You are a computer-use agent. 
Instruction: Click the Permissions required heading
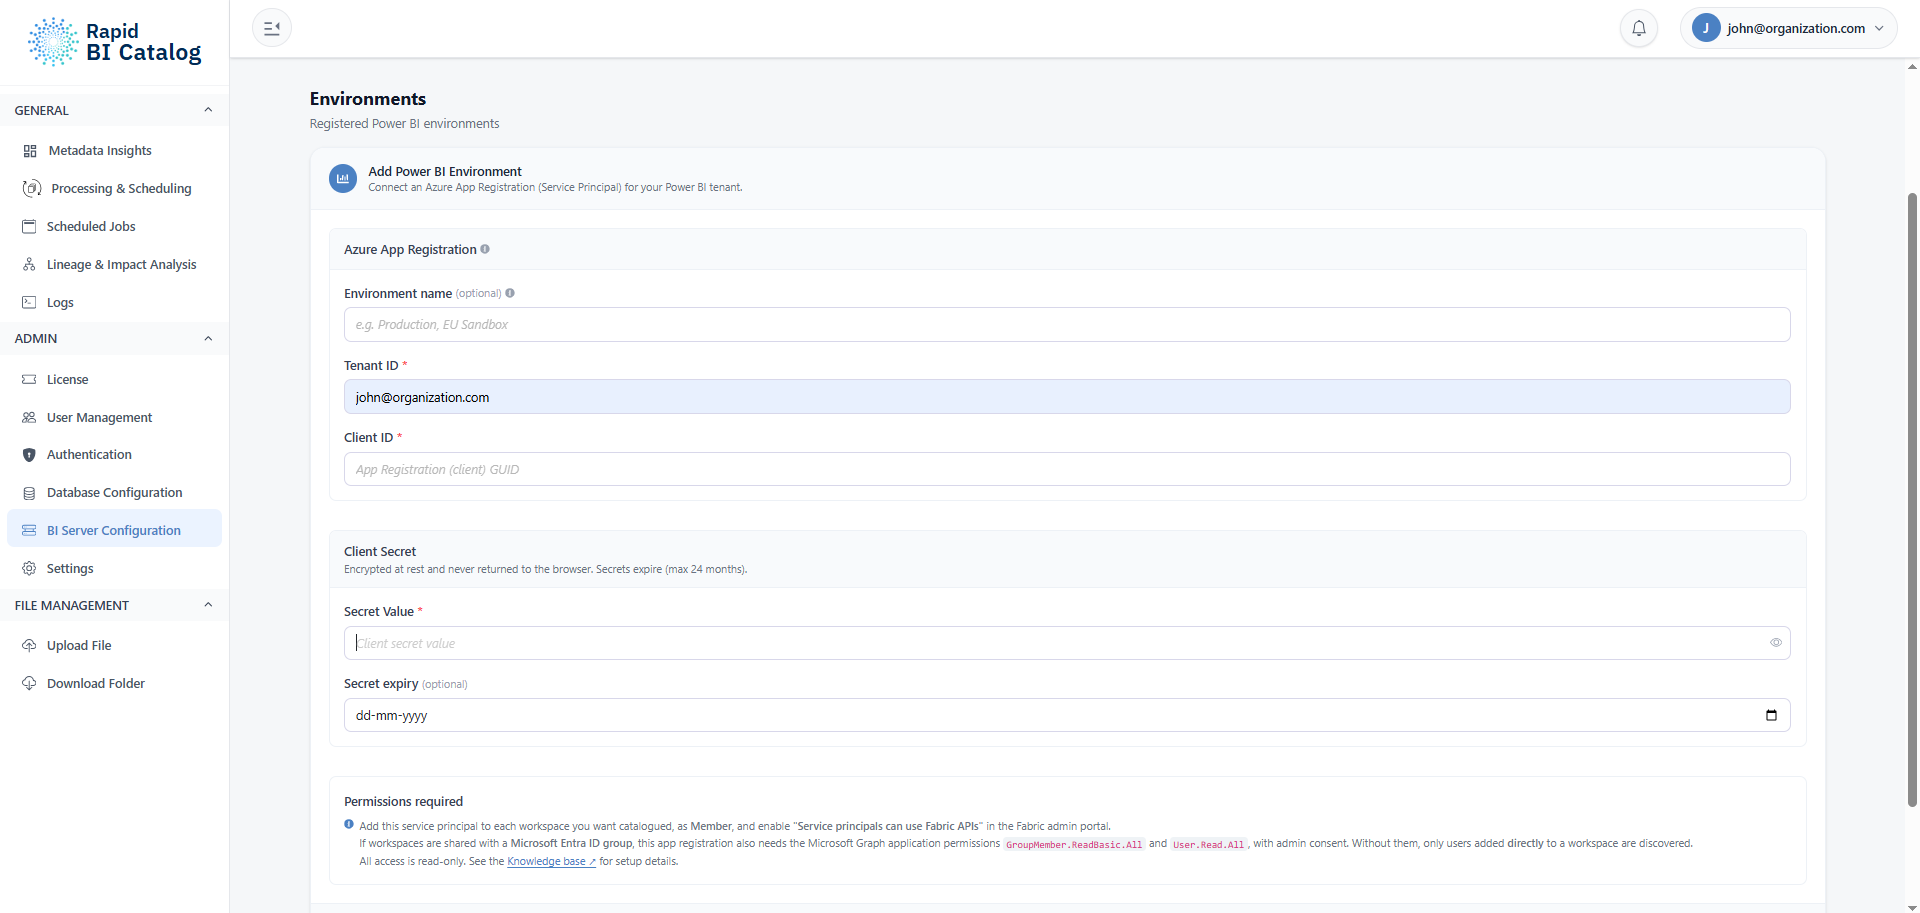point(404,801)
